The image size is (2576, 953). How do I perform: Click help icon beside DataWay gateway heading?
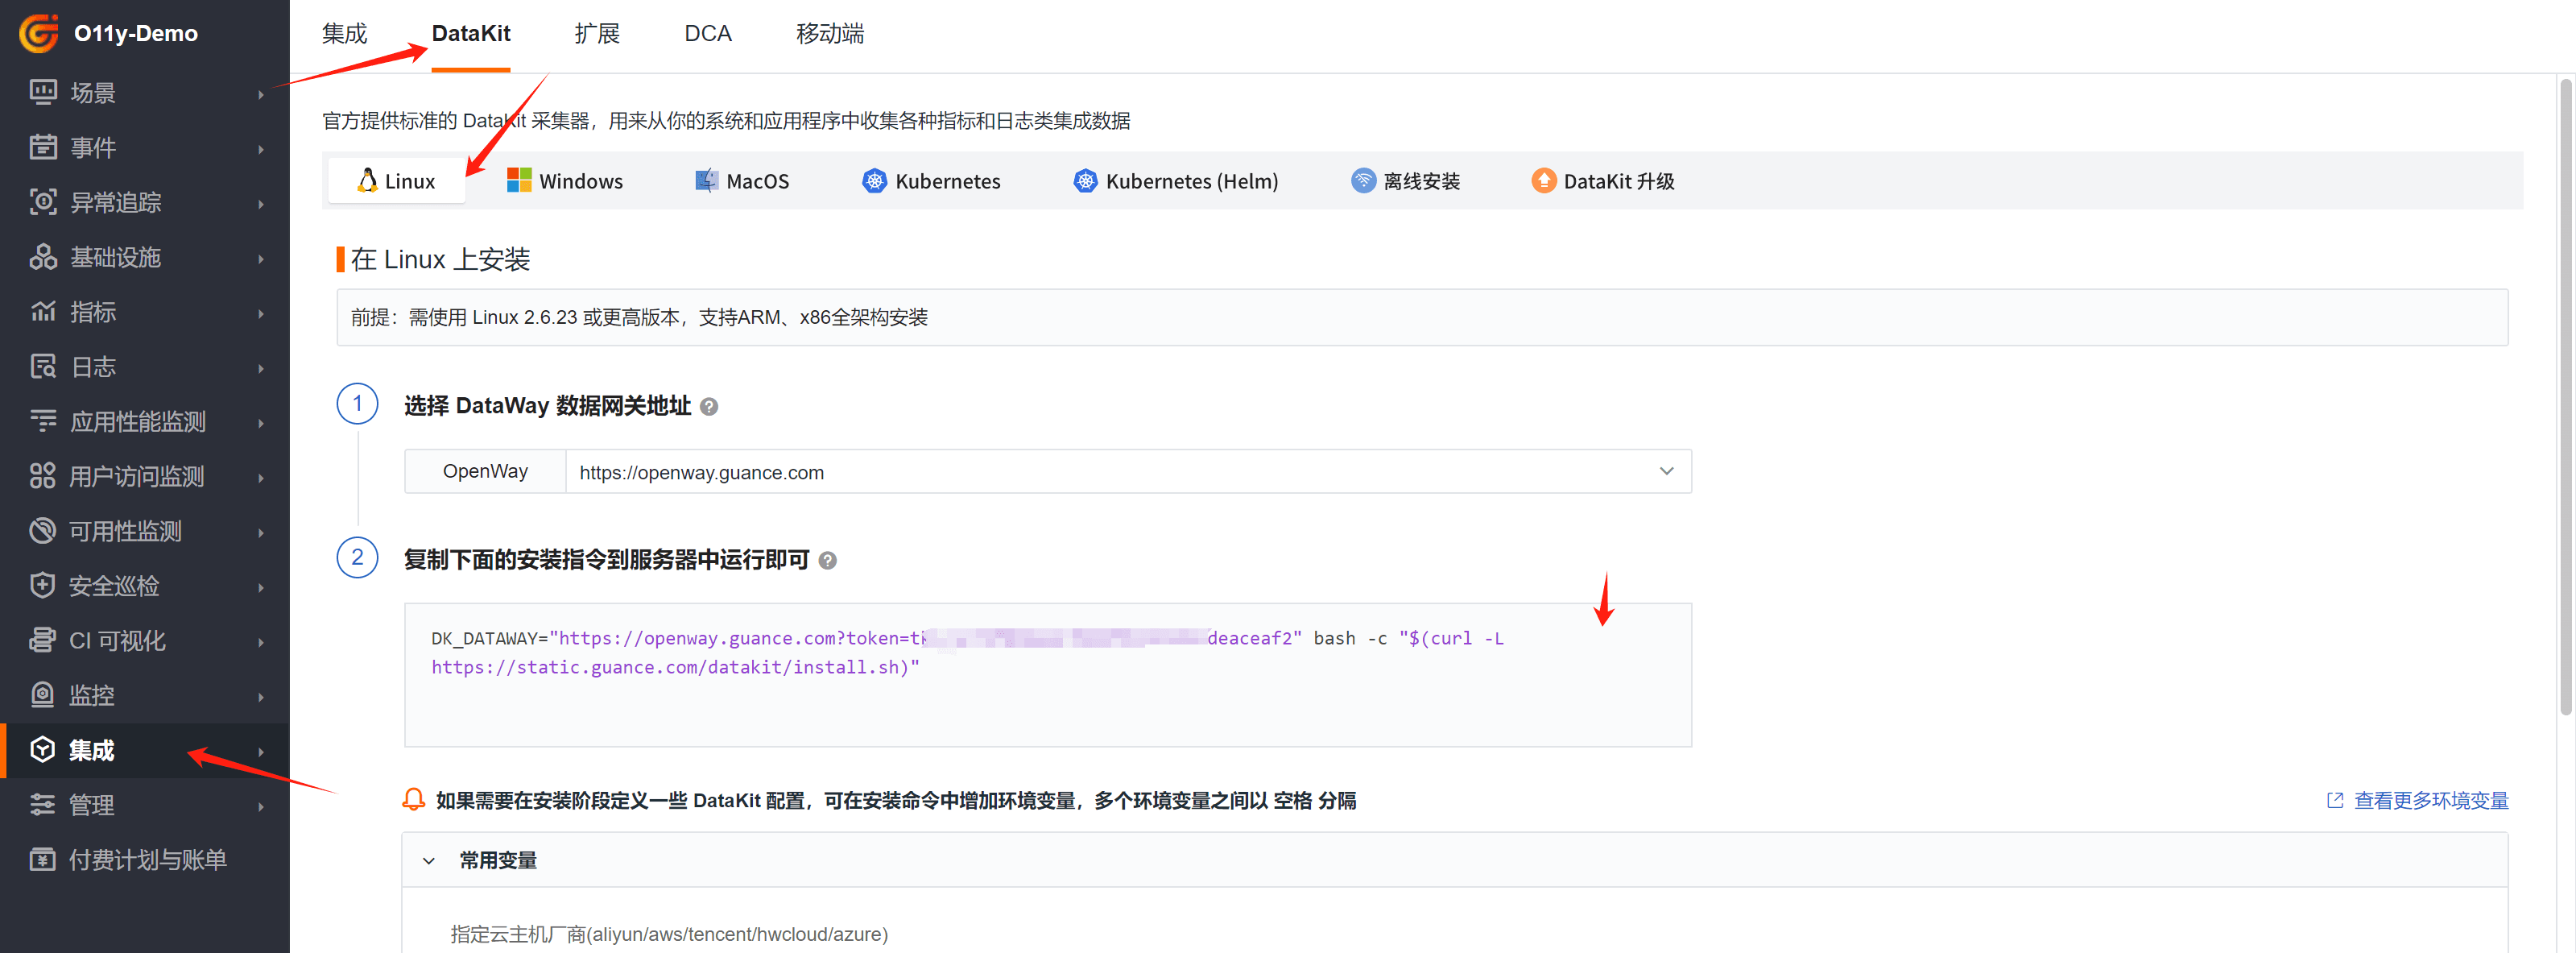(x=709, y=406)
